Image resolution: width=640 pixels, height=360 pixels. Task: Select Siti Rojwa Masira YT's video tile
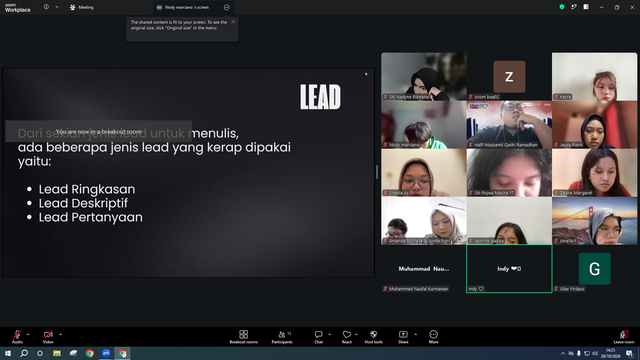pyautogui.click(x=509, y=173)
